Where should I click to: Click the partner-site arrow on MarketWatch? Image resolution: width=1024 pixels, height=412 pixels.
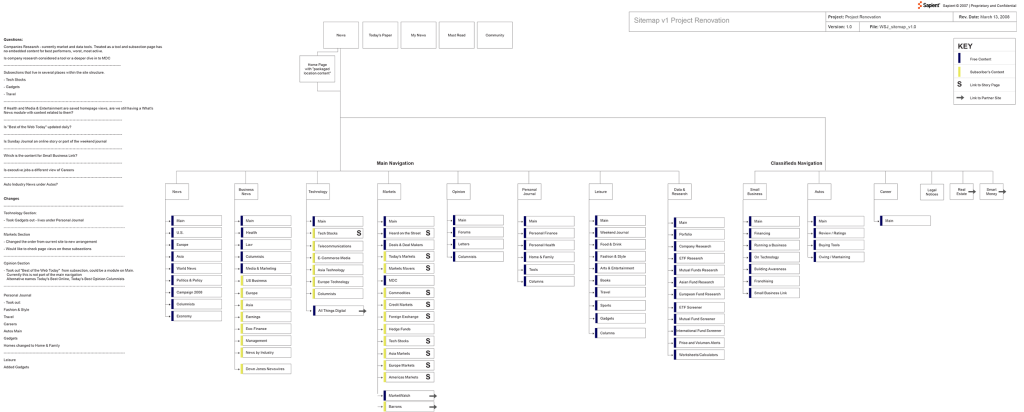coord(432,396)
